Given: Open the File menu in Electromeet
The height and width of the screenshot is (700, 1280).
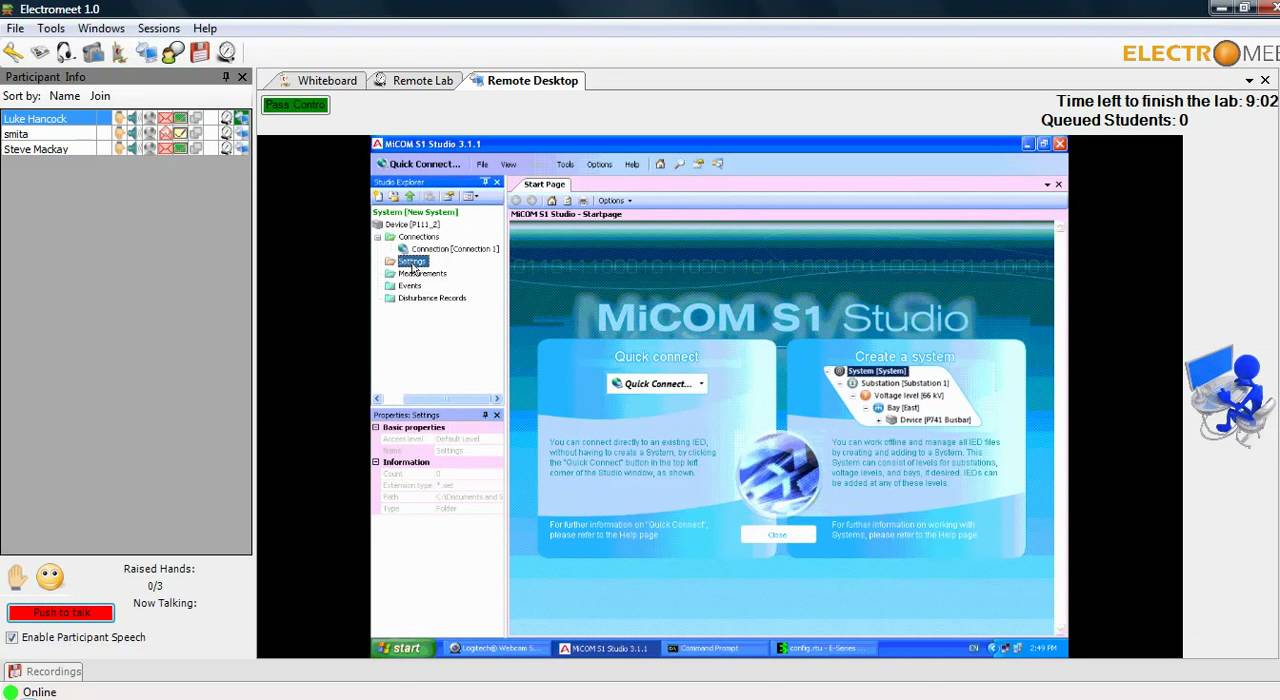Looking at the screenshot, I should [15, 29].
